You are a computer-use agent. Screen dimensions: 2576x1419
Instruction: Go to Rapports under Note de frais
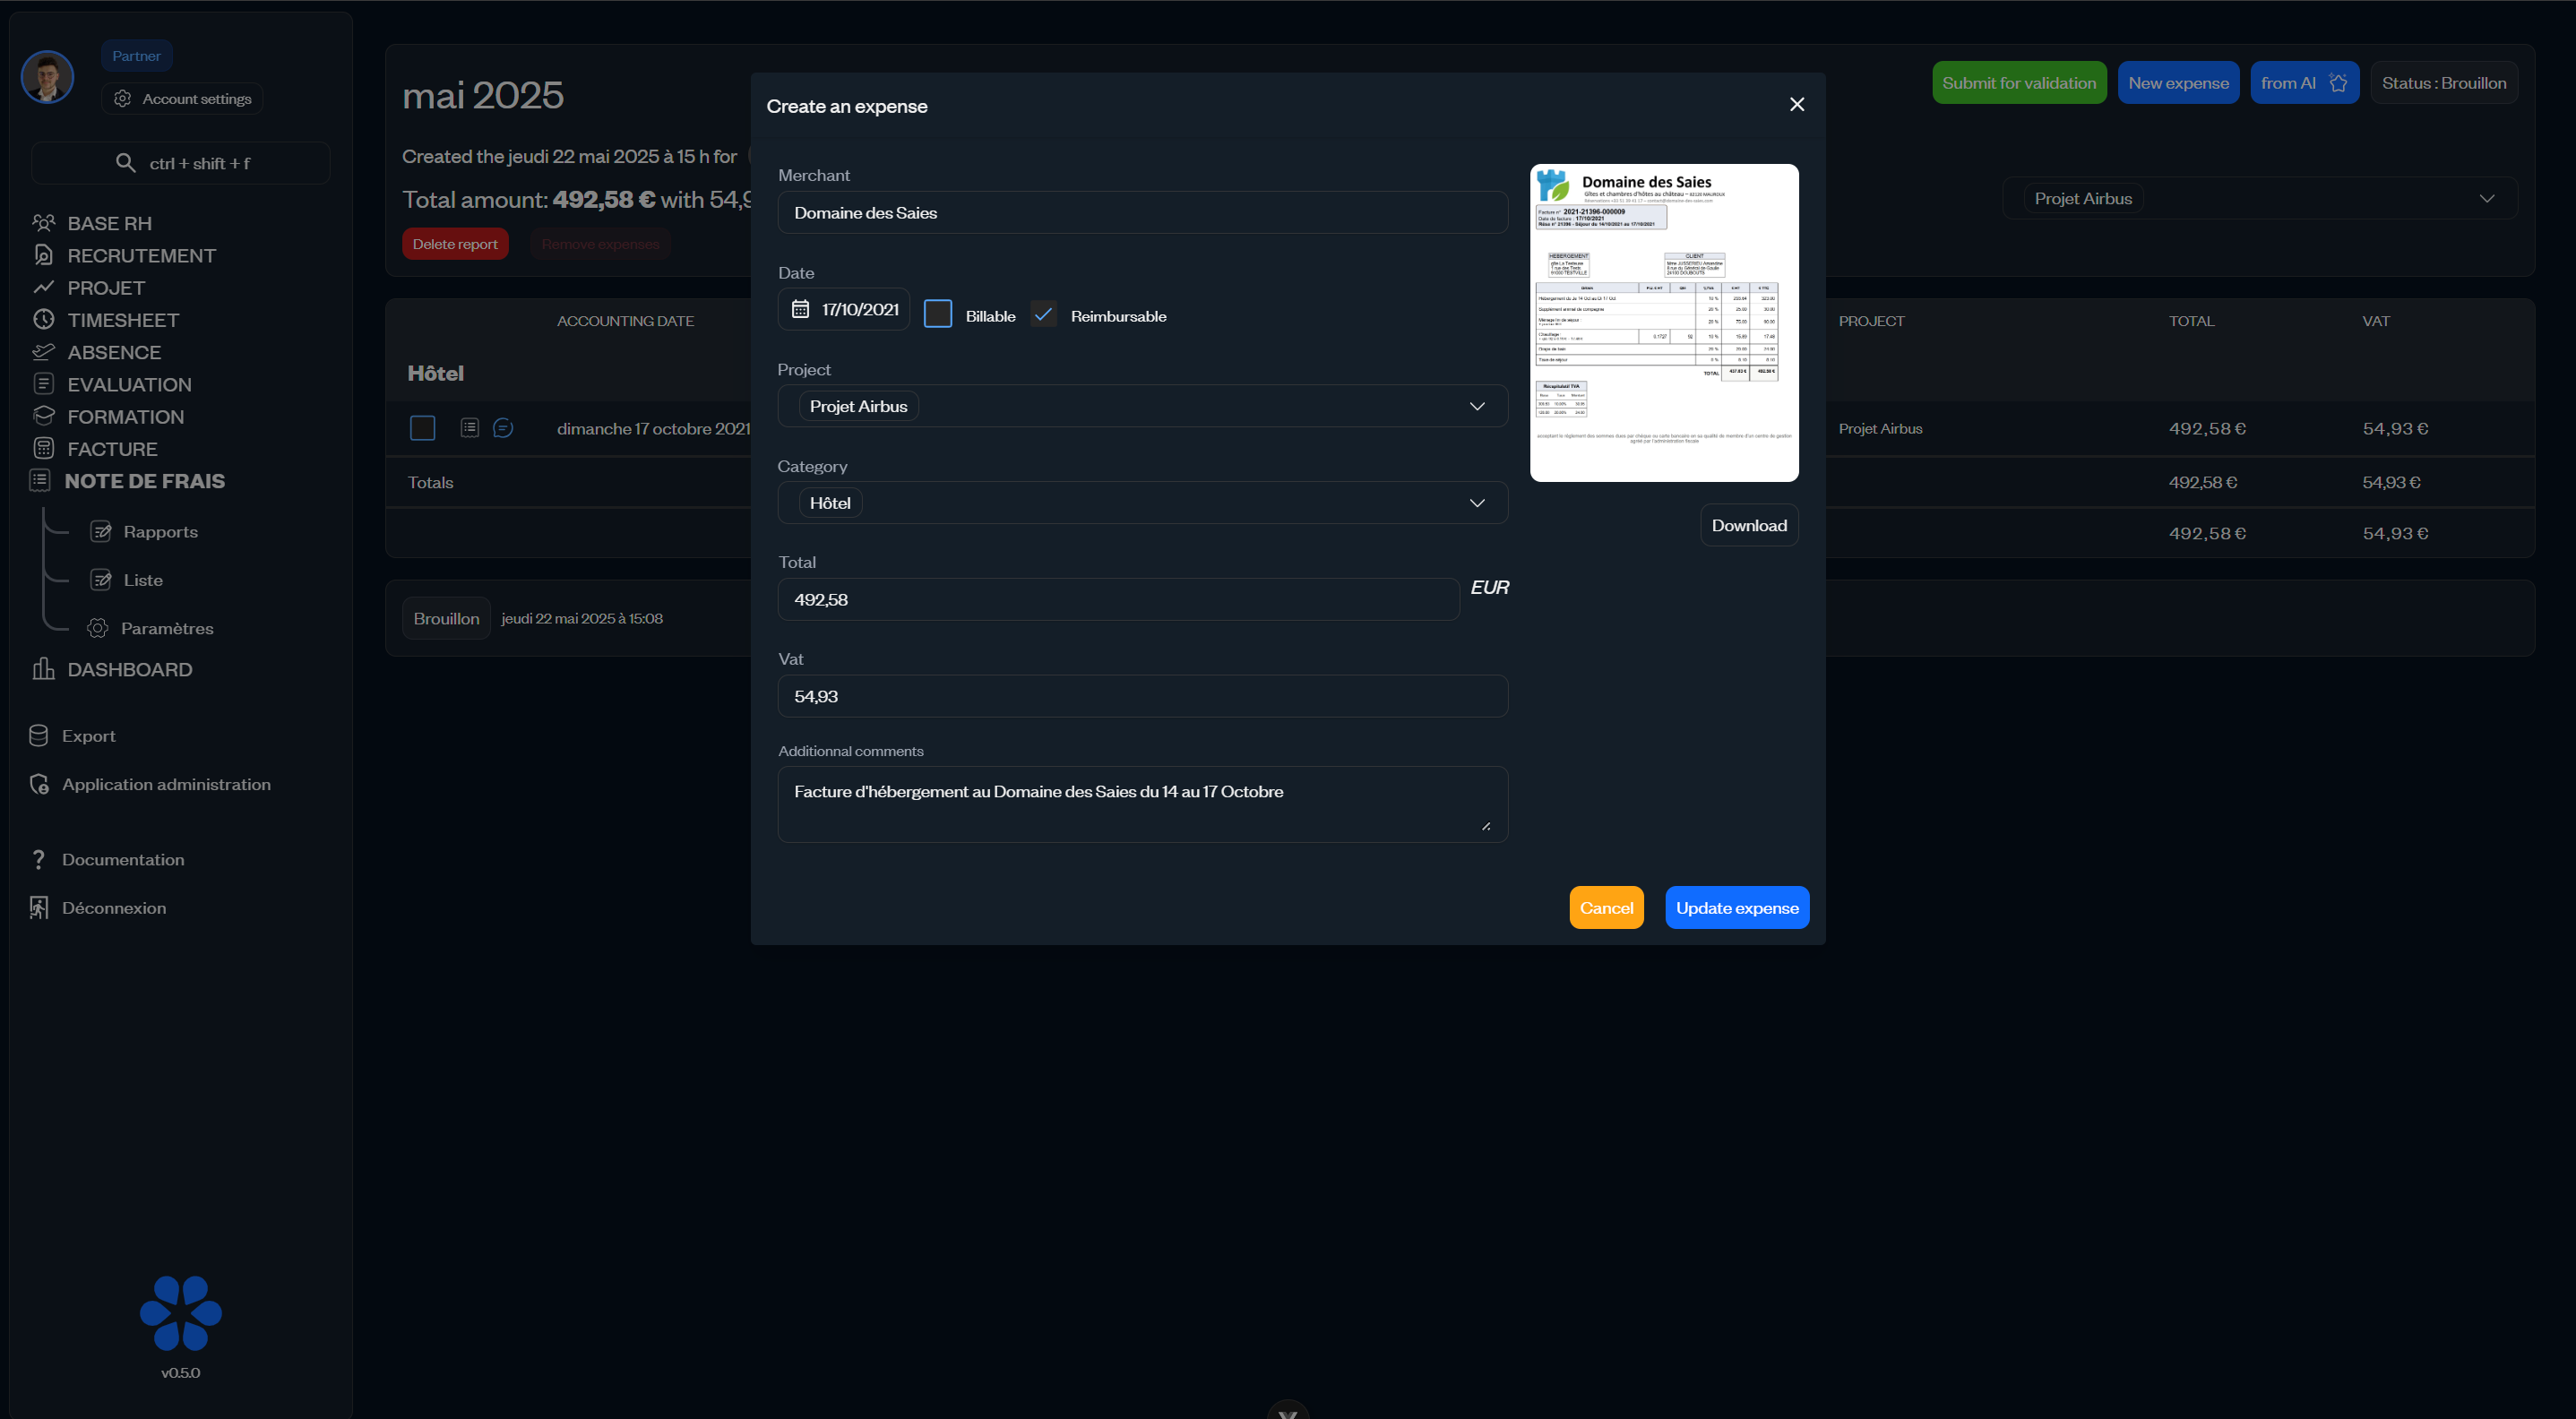coord(160,532)
